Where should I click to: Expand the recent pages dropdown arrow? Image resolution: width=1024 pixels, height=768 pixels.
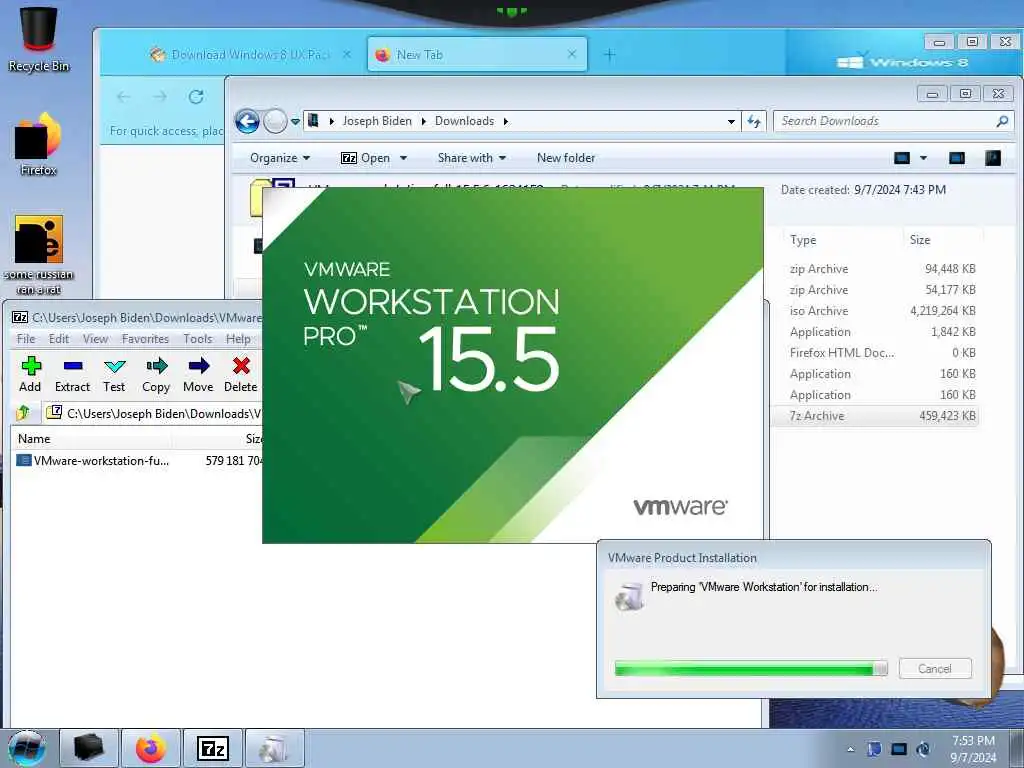[295, 121]
